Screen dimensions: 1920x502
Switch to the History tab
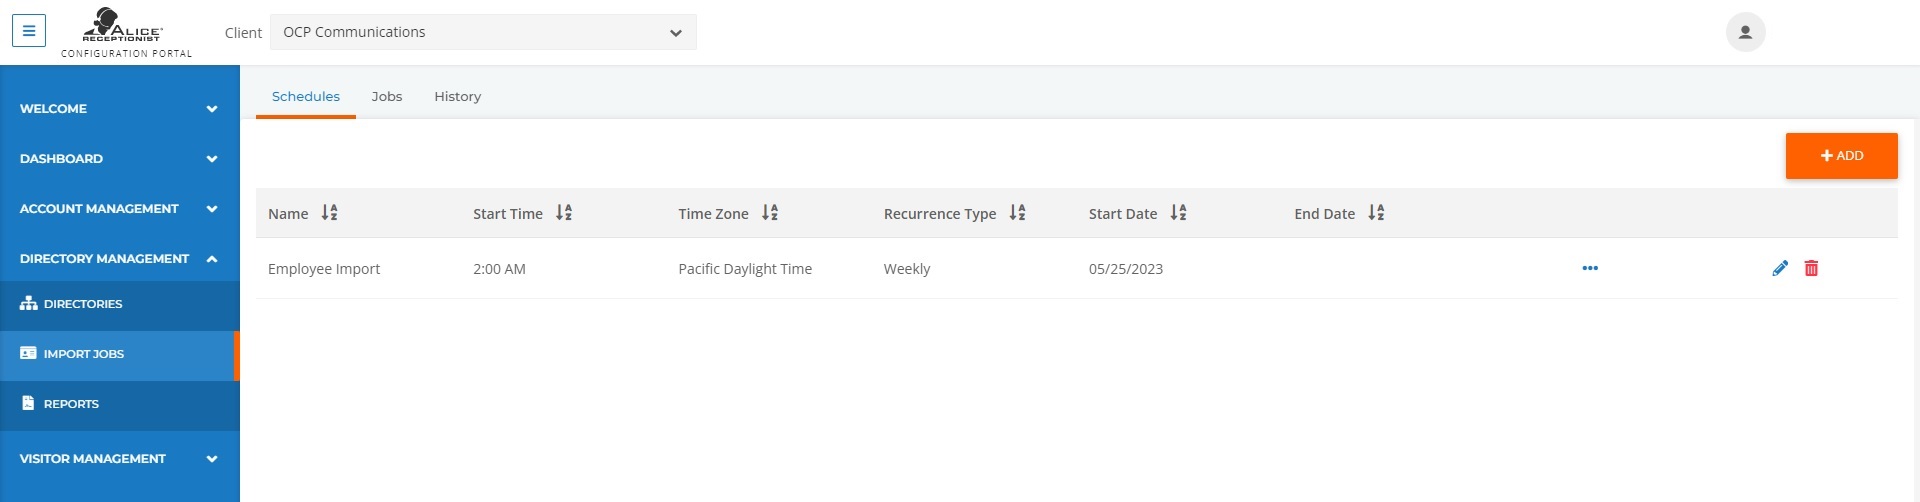[x=458, y=97]
